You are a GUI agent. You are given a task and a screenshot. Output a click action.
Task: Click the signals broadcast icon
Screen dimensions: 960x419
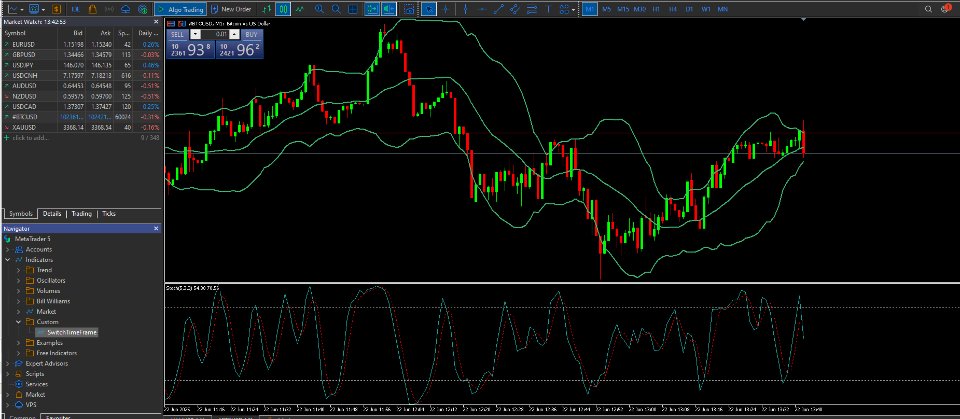[x=110, y=9]
